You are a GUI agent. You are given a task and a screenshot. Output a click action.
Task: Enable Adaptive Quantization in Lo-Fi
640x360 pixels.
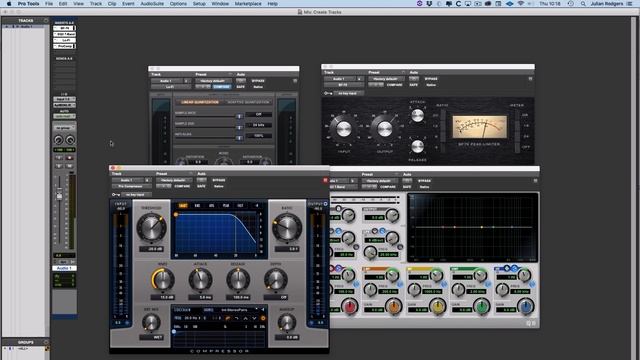pos(248,102)
